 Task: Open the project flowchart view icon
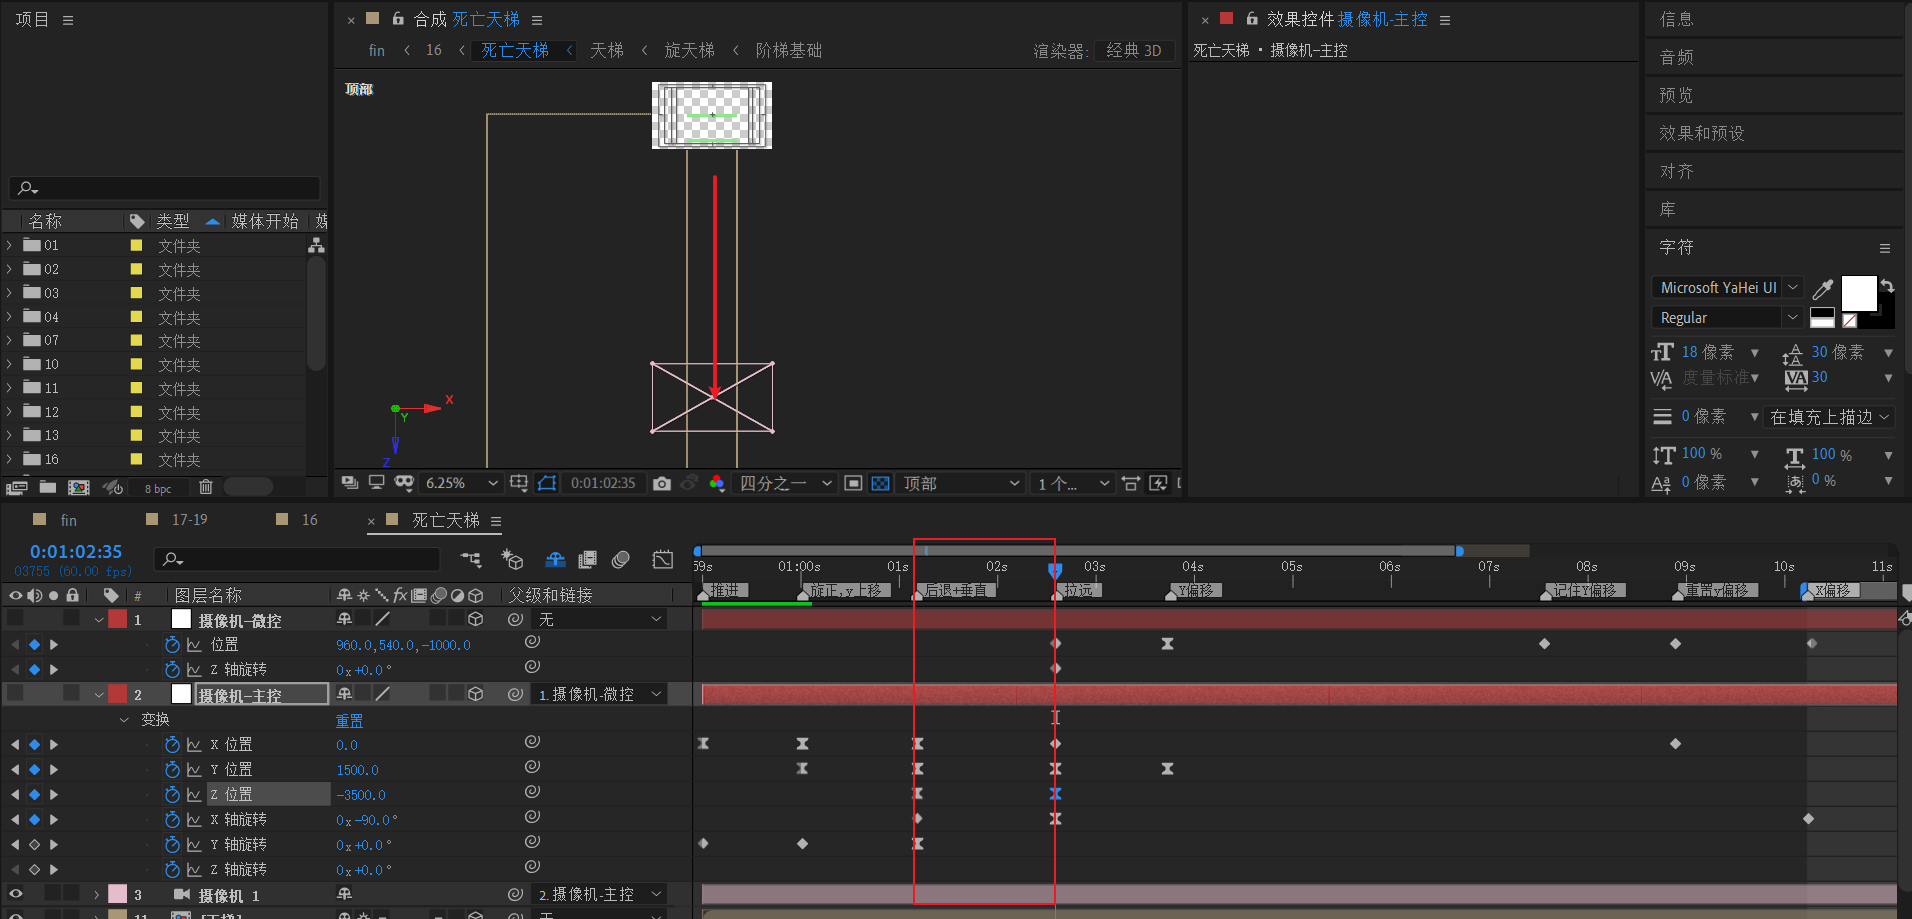(x=316, y=245)
